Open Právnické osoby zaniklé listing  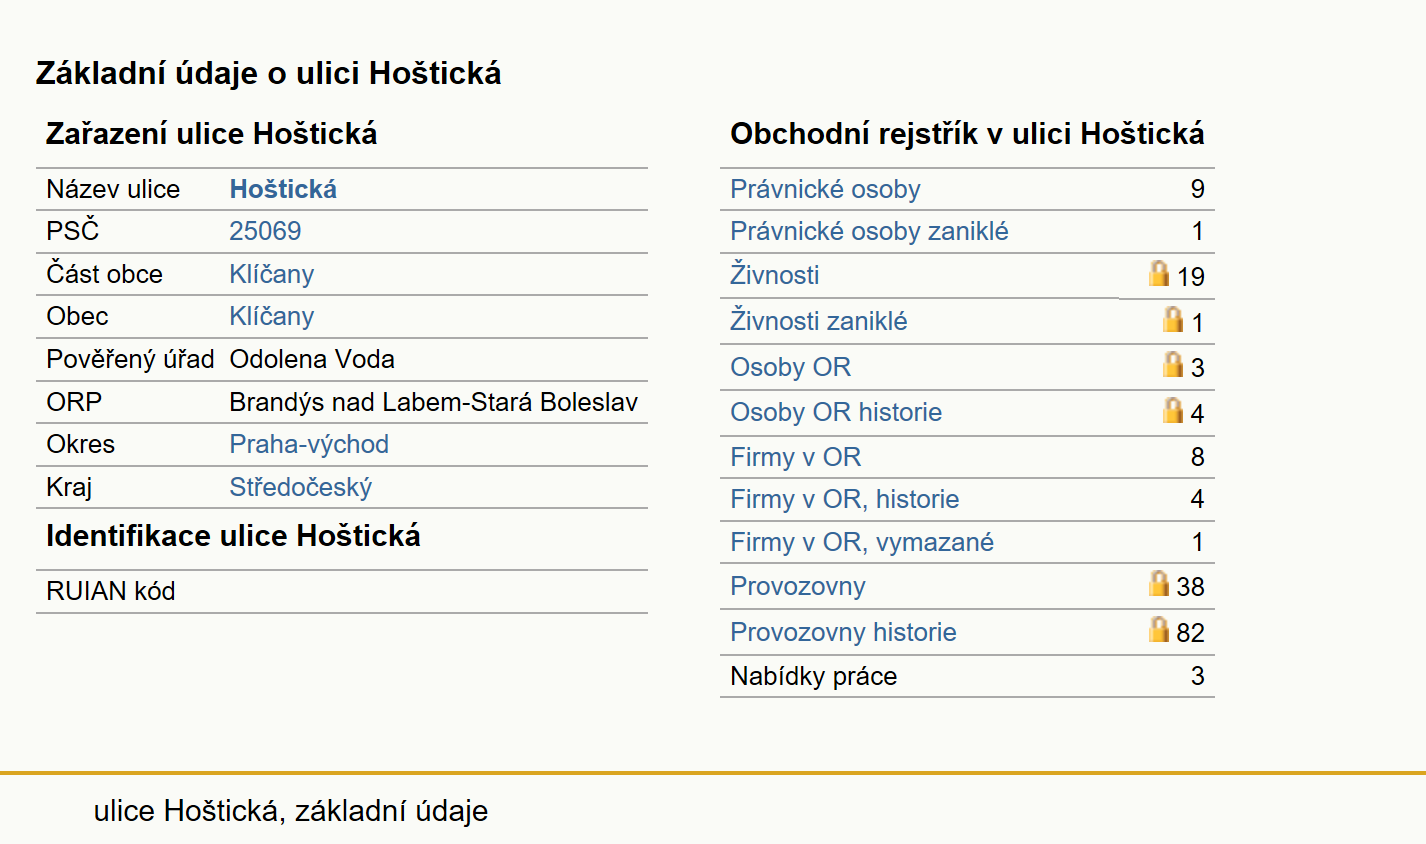tap(869, 231)
